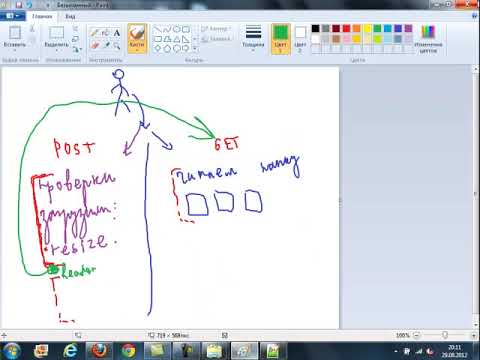Choose the Curve shape
The image size is (480, 360).
pyautogui.click(x=167, y=30)
